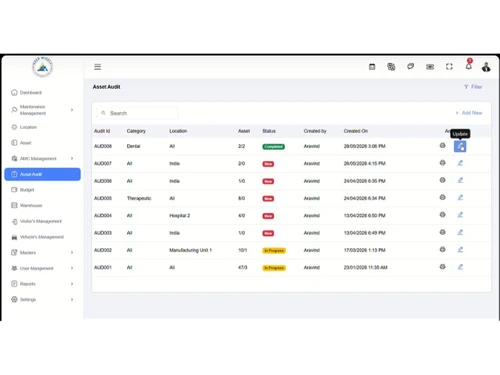Open the hamburger menu icon
500x375 pixels.
tap(97, 67)
